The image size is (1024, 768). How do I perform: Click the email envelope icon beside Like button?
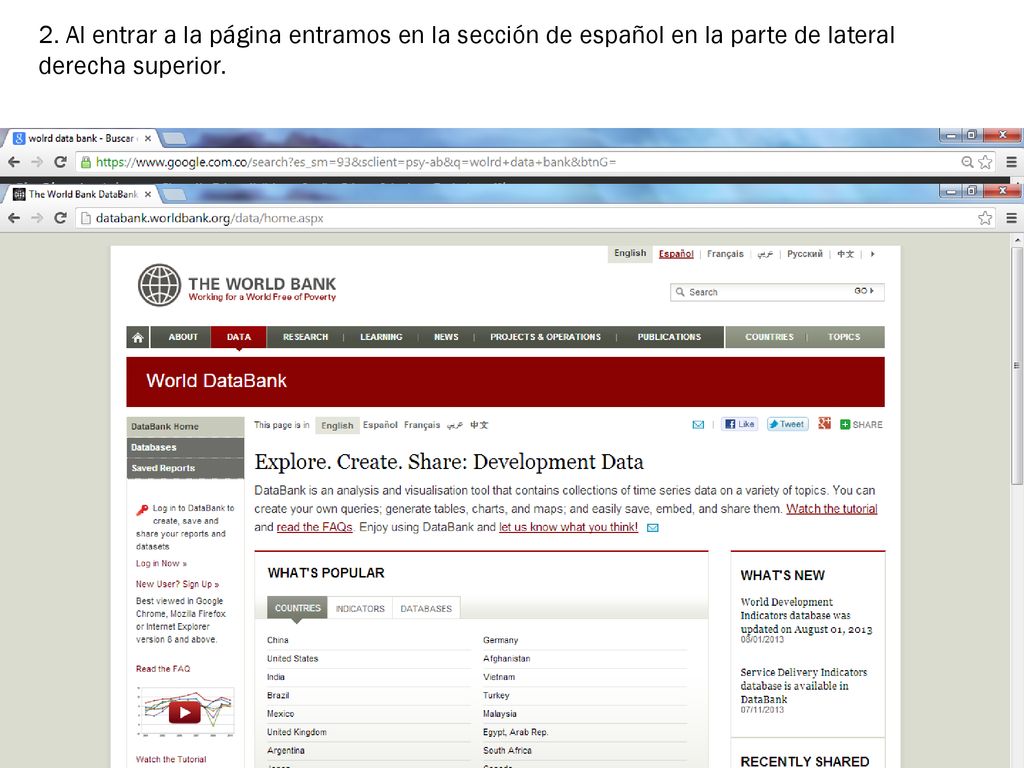[698, 424]
